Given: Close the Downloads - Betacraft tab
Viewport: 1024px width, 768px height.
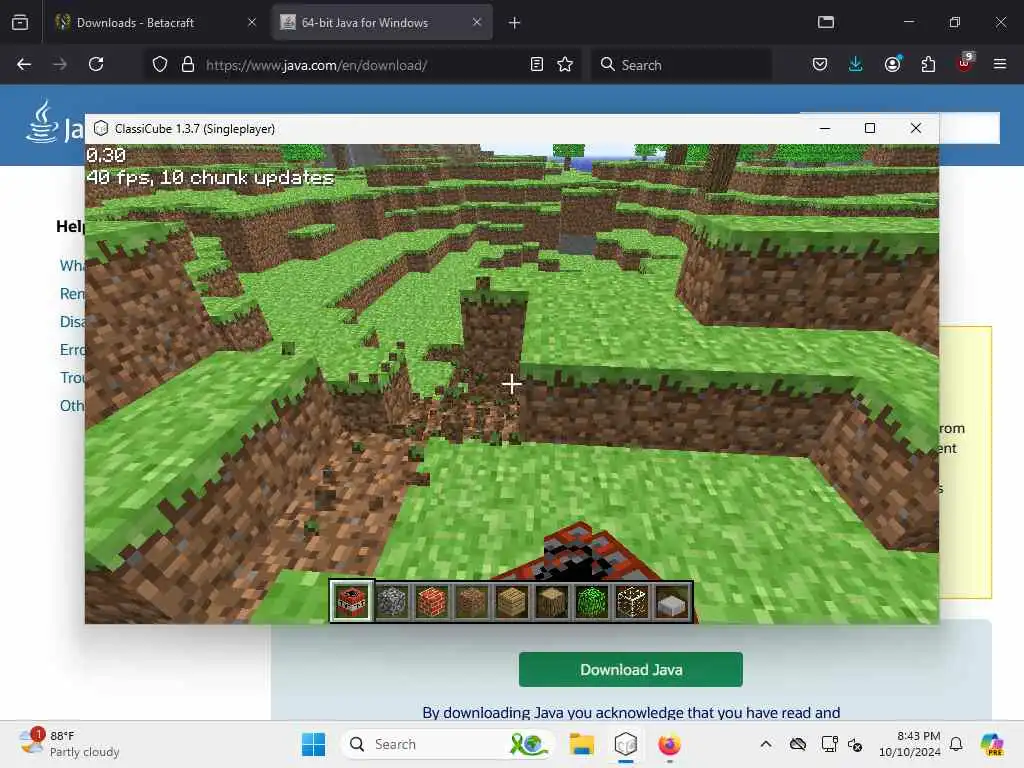Looking at the screenshot, I should pyautogui.click(x=252, y=22).
